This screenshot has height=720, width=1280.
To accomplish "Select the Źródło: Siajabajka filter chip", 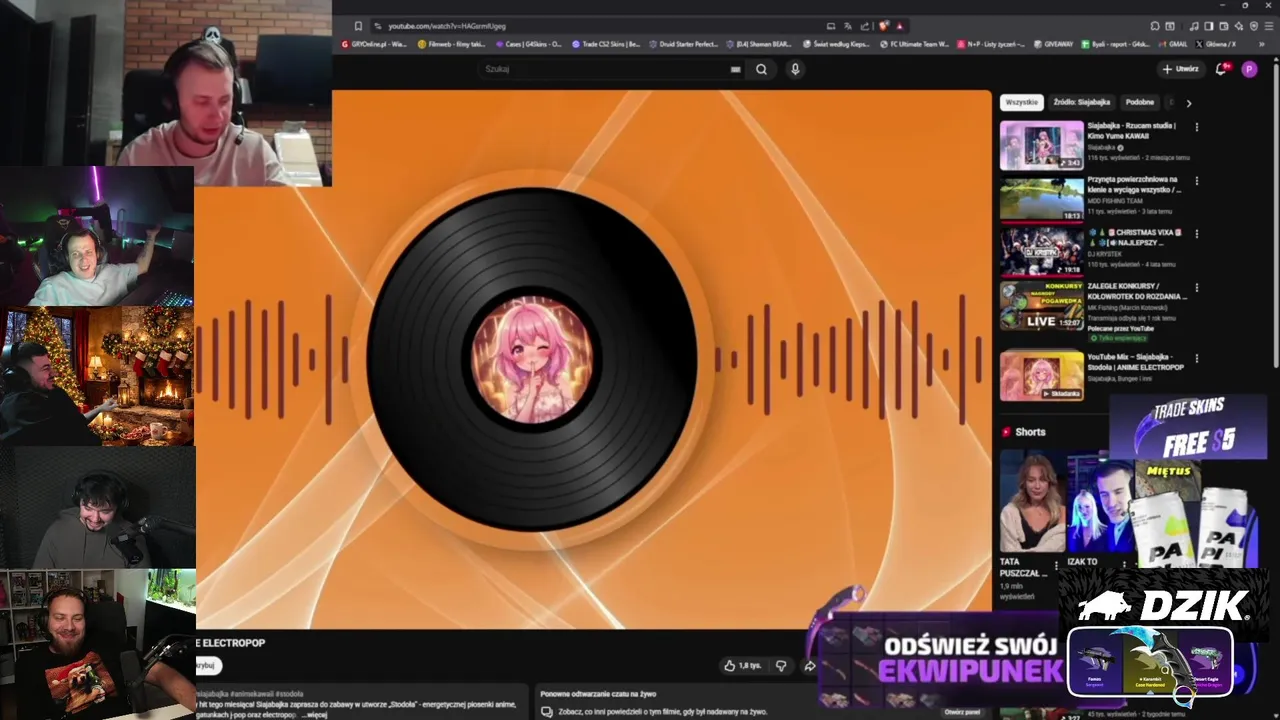I will 1081,102.
